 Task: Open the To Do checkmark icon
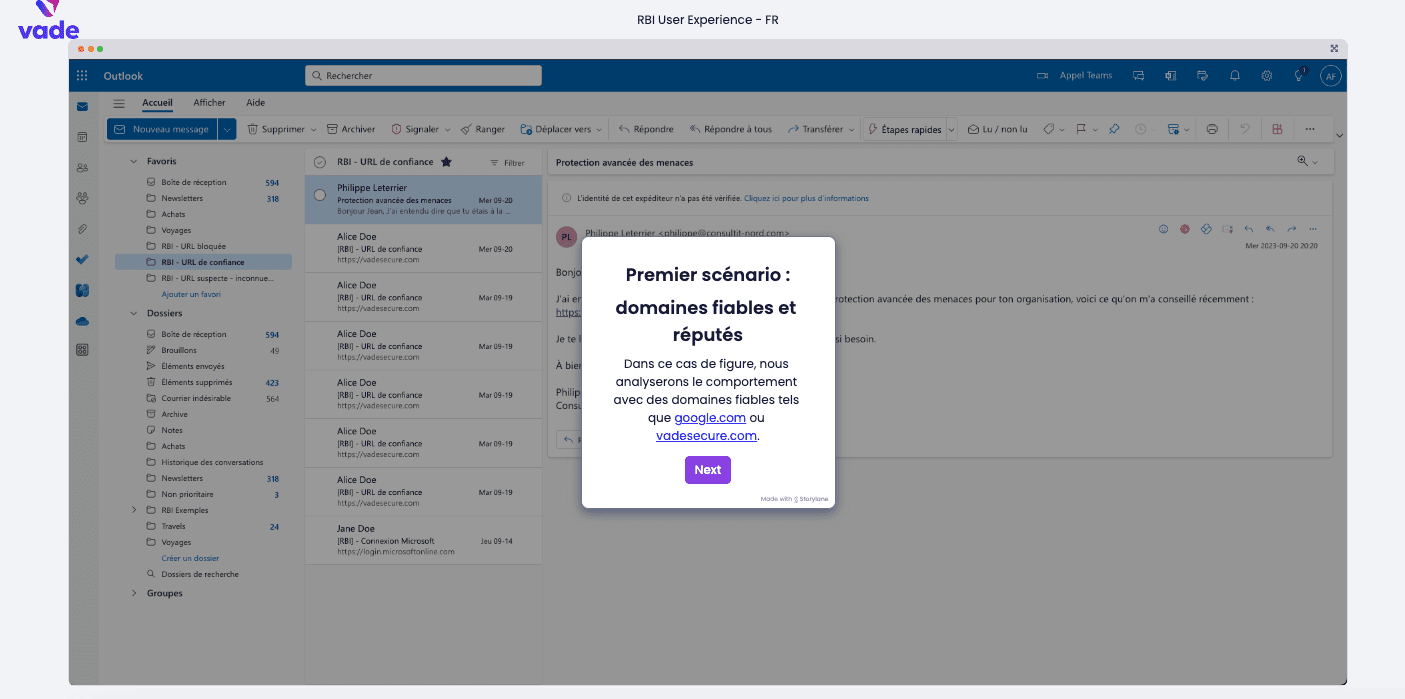(x=82, y=259)
